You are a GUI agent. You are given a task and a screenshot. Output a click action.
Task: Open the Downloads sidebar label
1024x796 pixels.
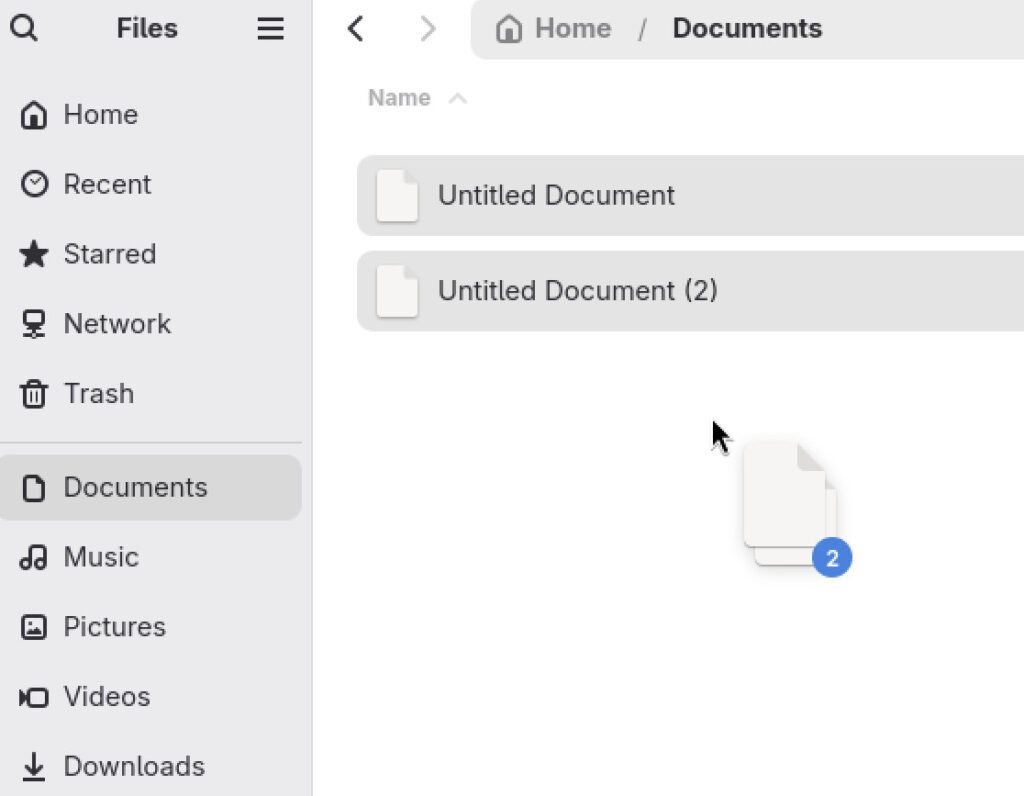point(134,767)
